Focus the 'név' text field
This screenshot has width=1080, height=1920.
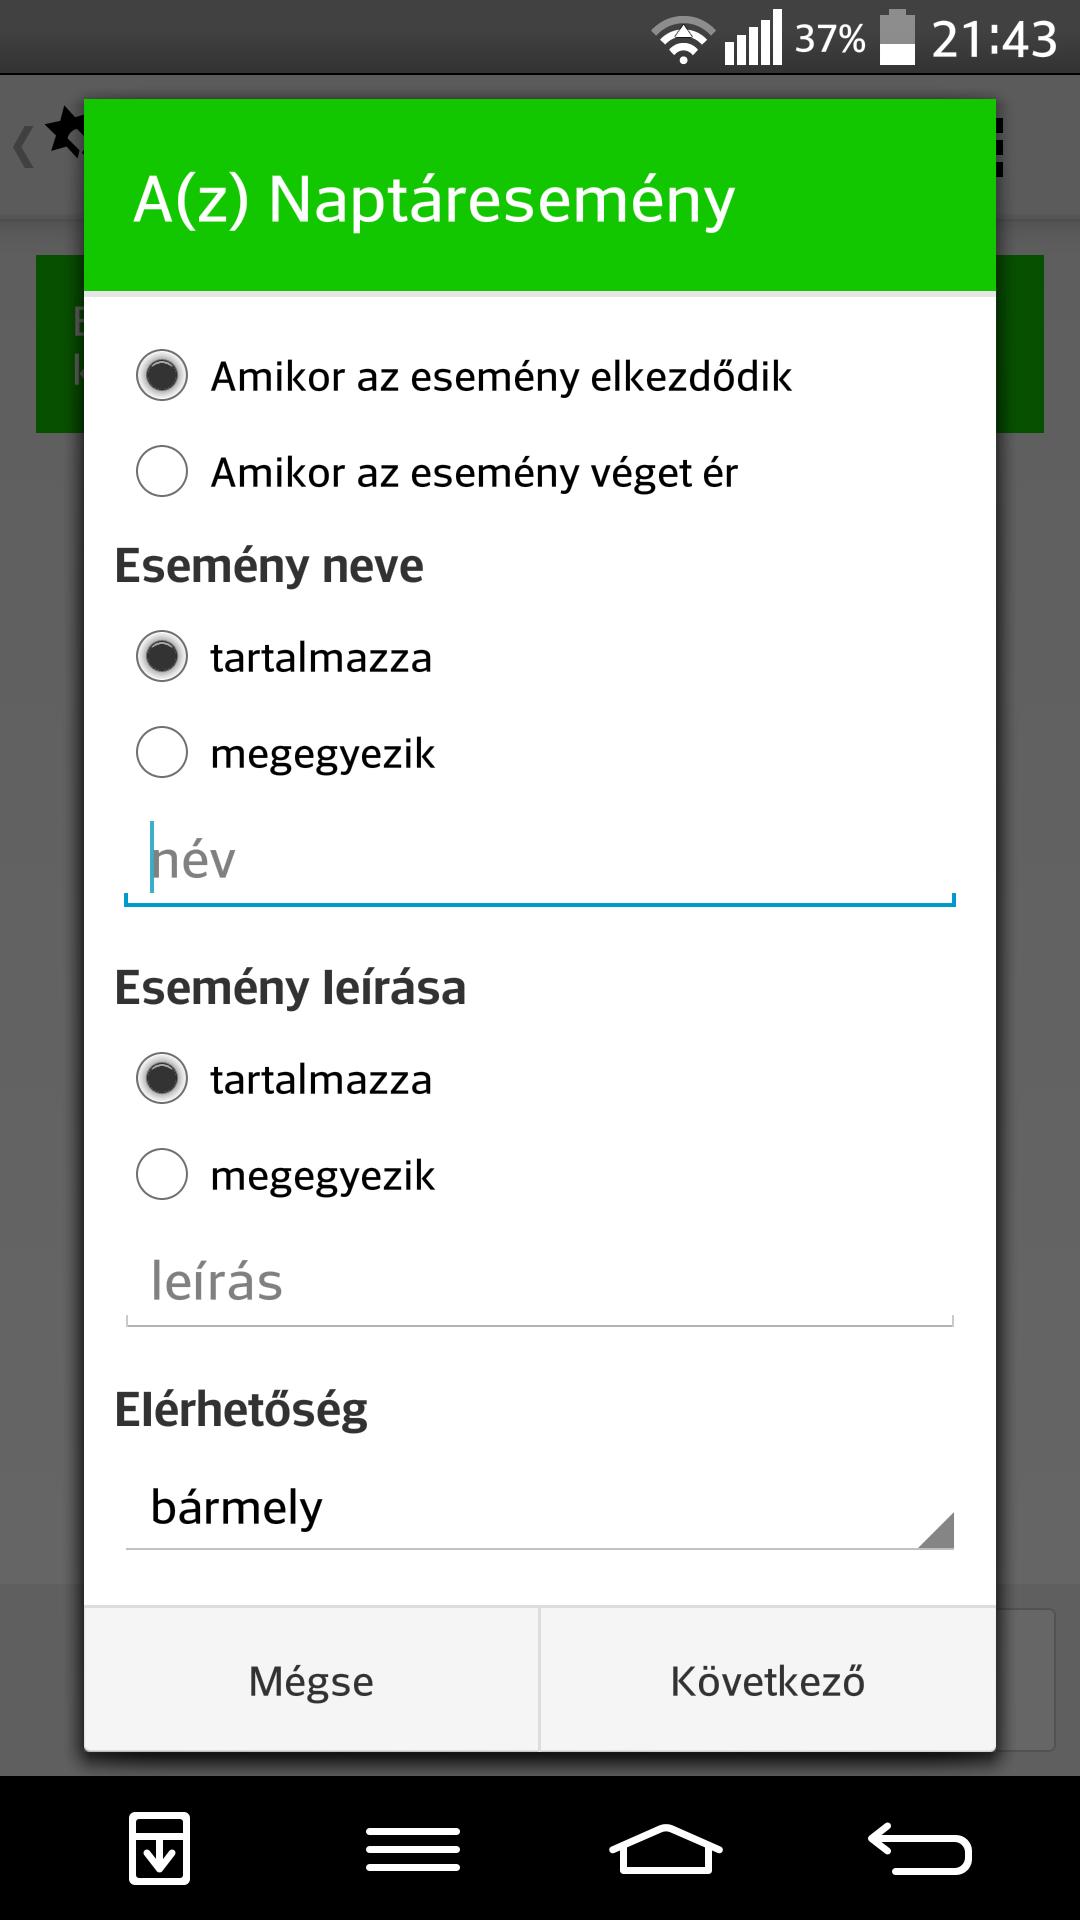click(540, 861)
